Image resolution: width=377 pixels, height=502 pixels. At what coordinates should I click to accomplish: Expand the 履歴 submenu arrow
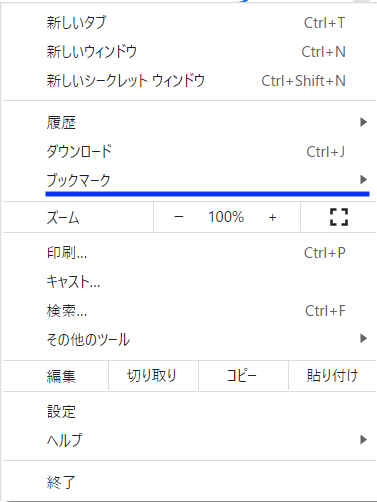(x=363, y=122)
